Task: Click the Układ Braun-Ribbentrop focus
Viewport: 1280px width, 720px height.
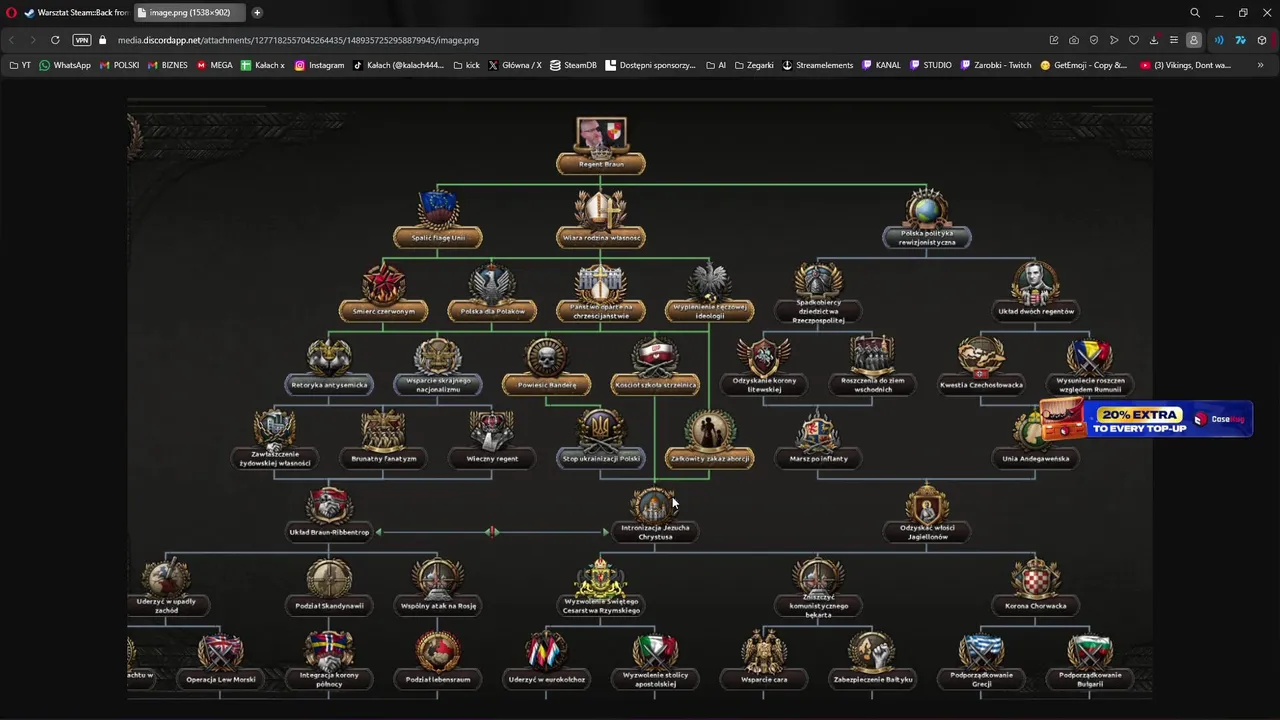Action: tap(329, 513)
